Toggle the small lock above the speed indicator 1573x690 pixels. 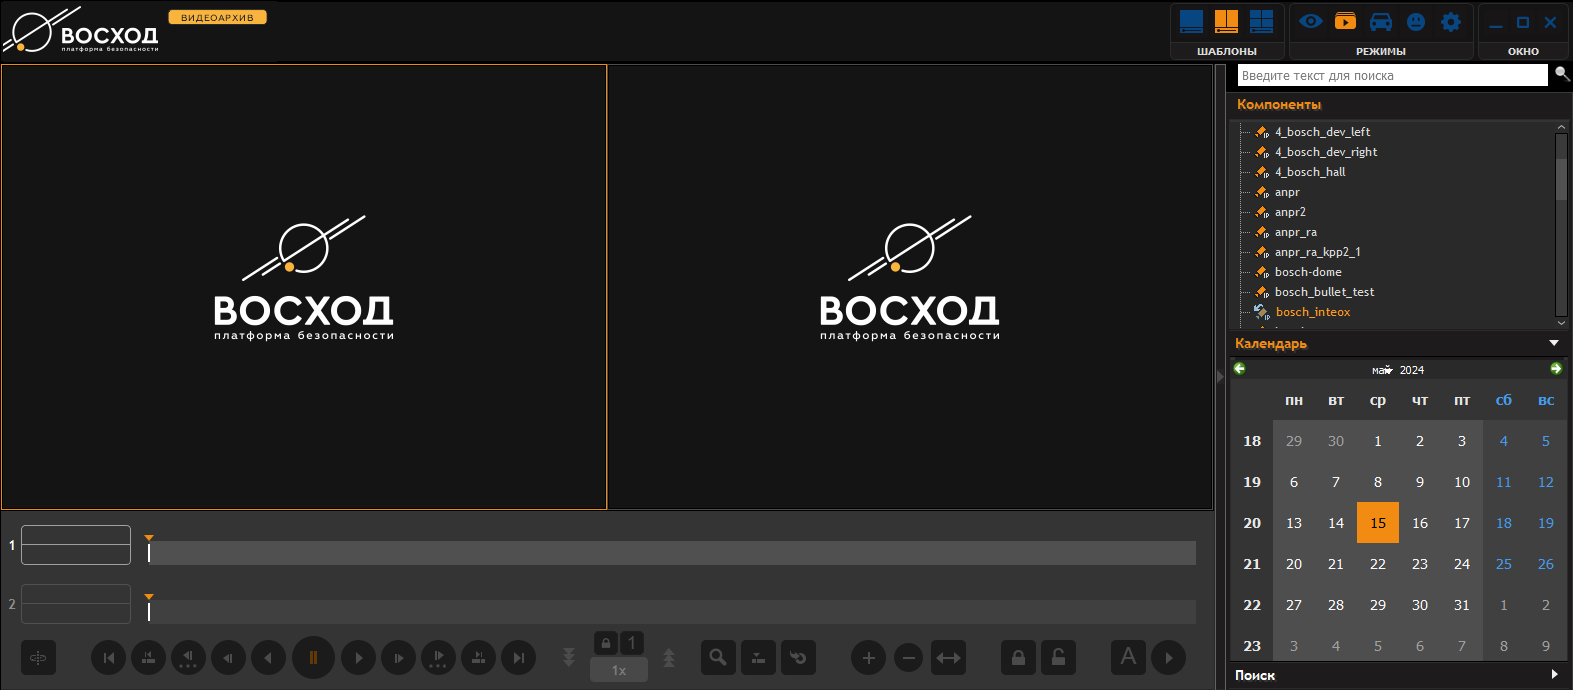pos(605,642)
